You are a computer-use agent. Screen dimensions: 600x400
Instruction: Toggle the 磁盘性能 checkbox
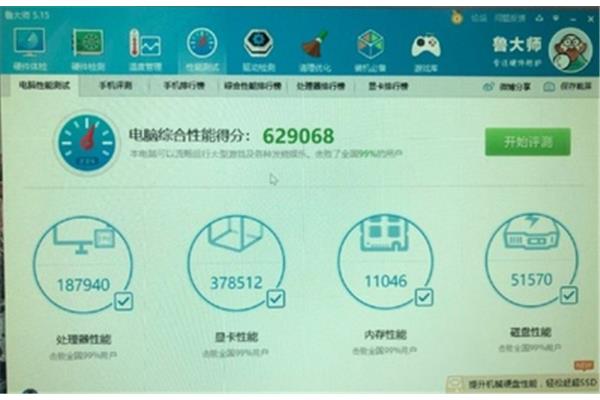point(569,295)
